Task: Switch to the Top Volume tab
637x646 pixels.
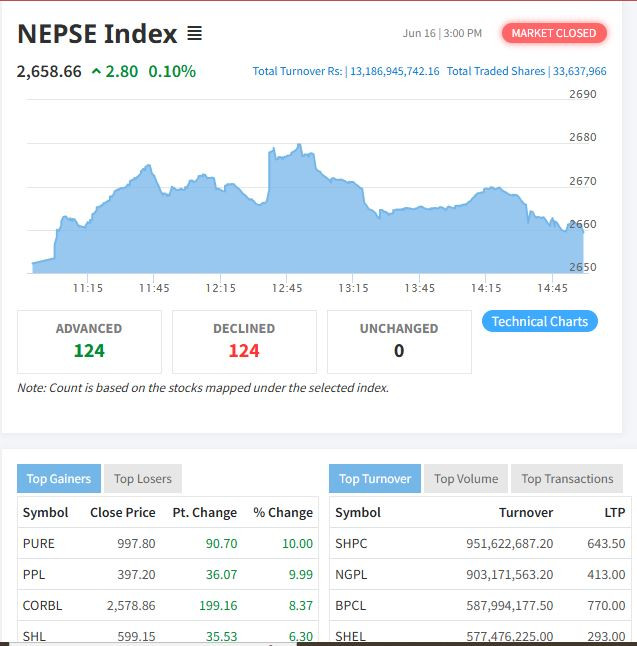Action: 466,479
